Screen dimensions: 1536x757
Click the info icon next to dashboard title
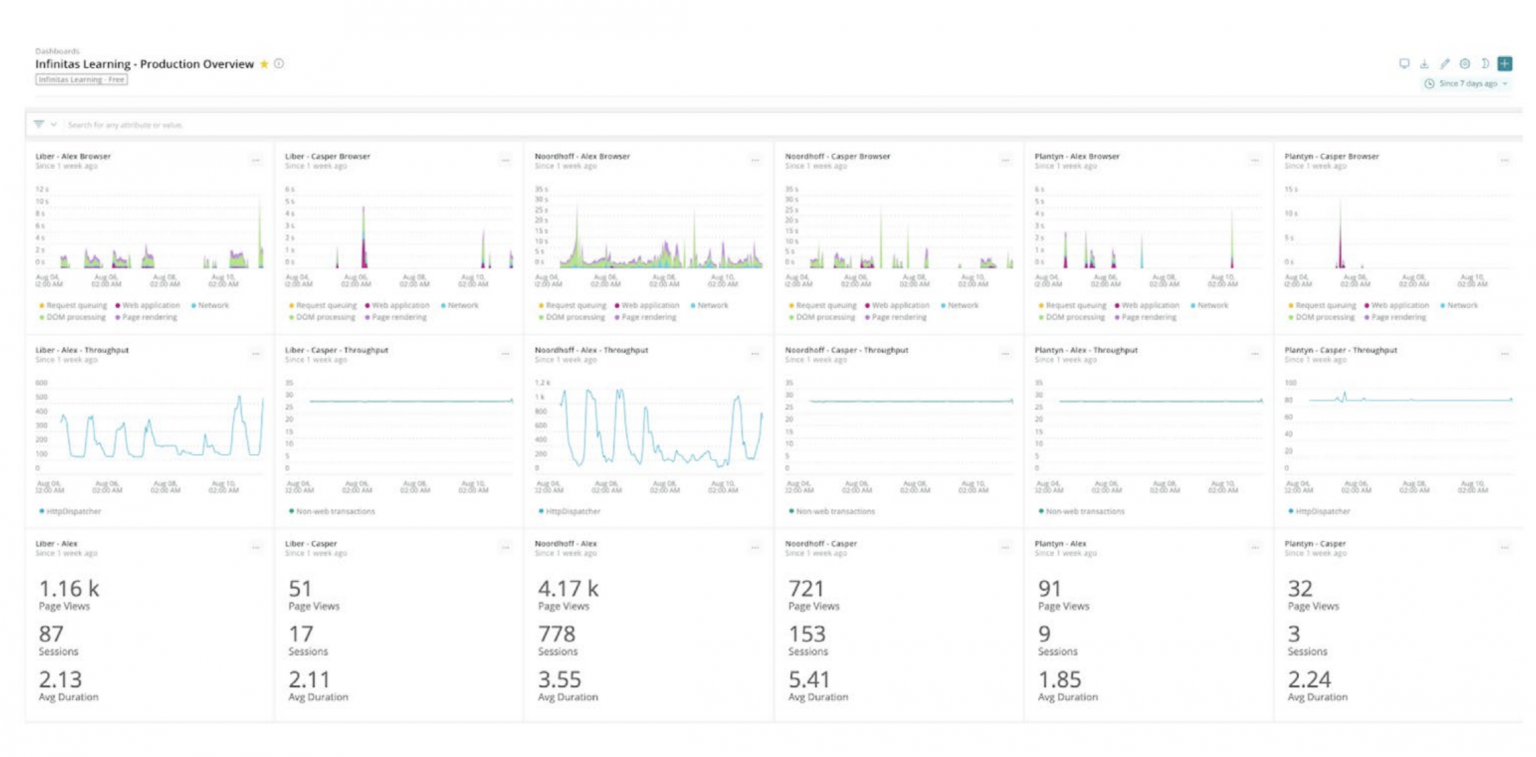[279, 64]
